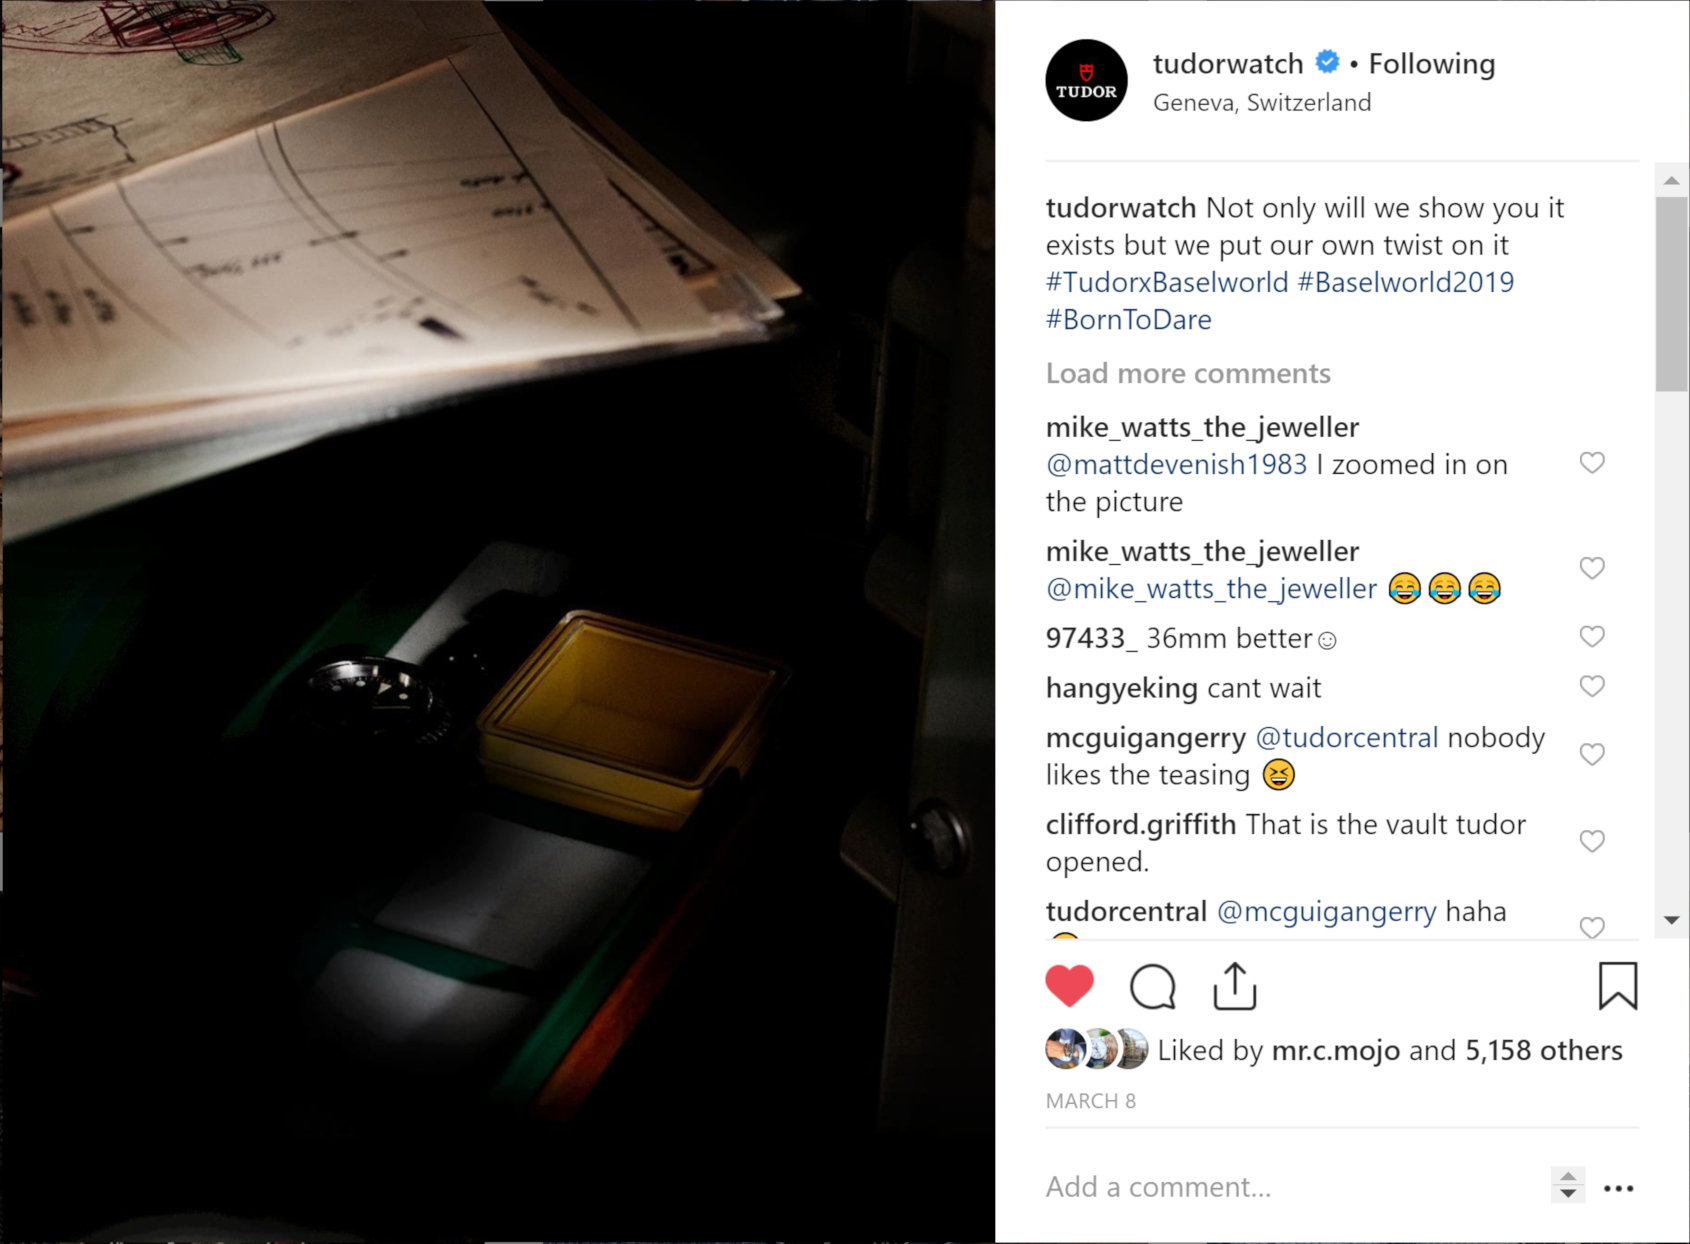Image resolution: width=1690 pixels, height=1244 pixels.
Task: Like clifford.griffith's vault comment
Action: [1592, 841]
